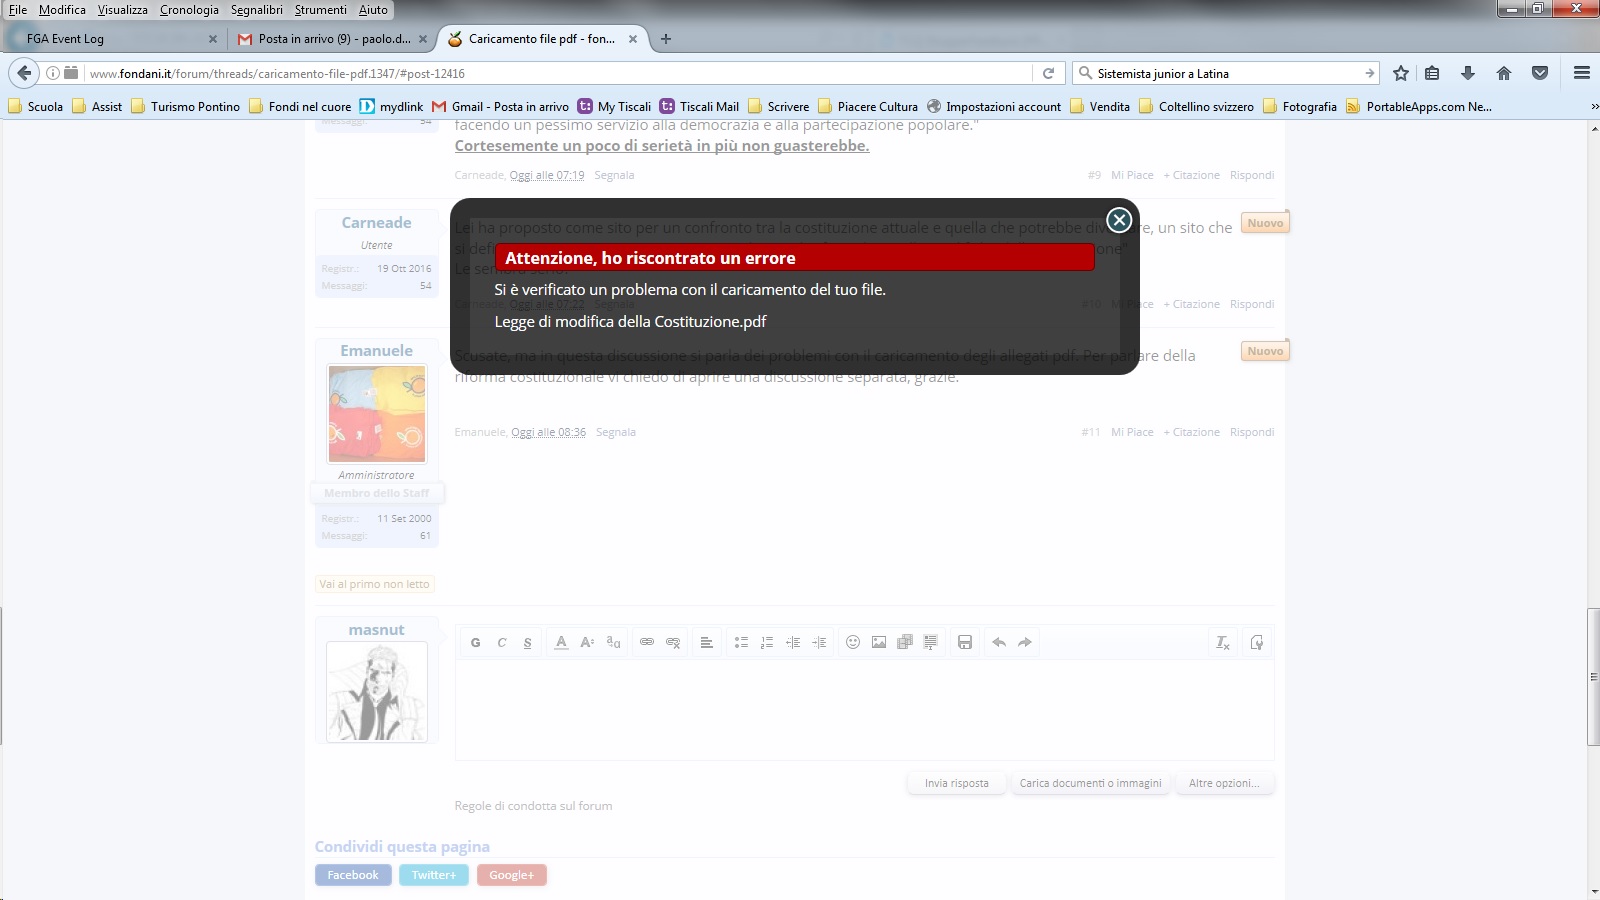Redo the edit in the reply editor

pyautogui.click(x=1025, y=643)
